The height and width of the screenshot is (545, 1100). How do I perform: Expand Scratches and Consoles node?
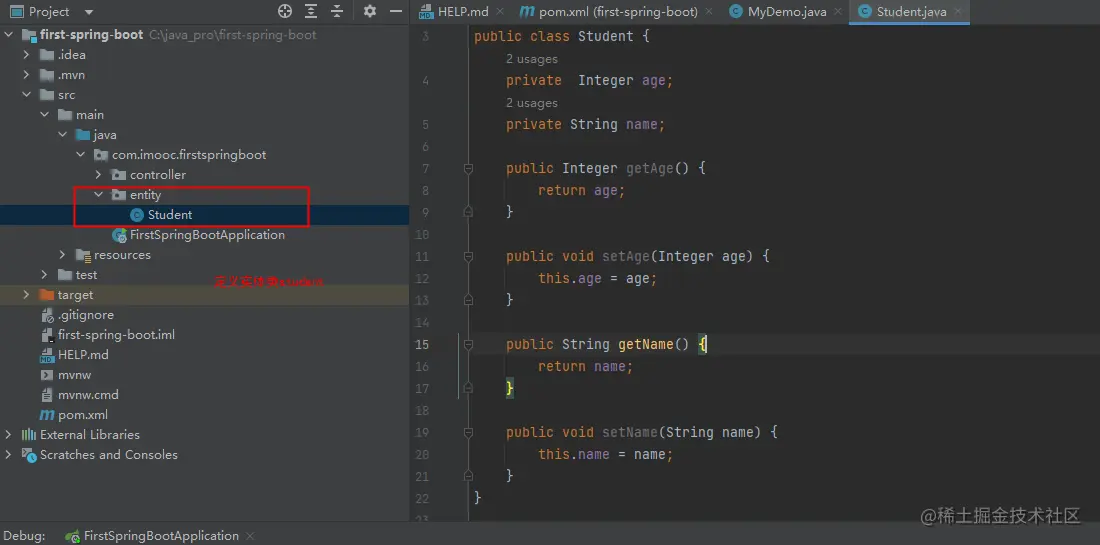(x=8, y=455)
